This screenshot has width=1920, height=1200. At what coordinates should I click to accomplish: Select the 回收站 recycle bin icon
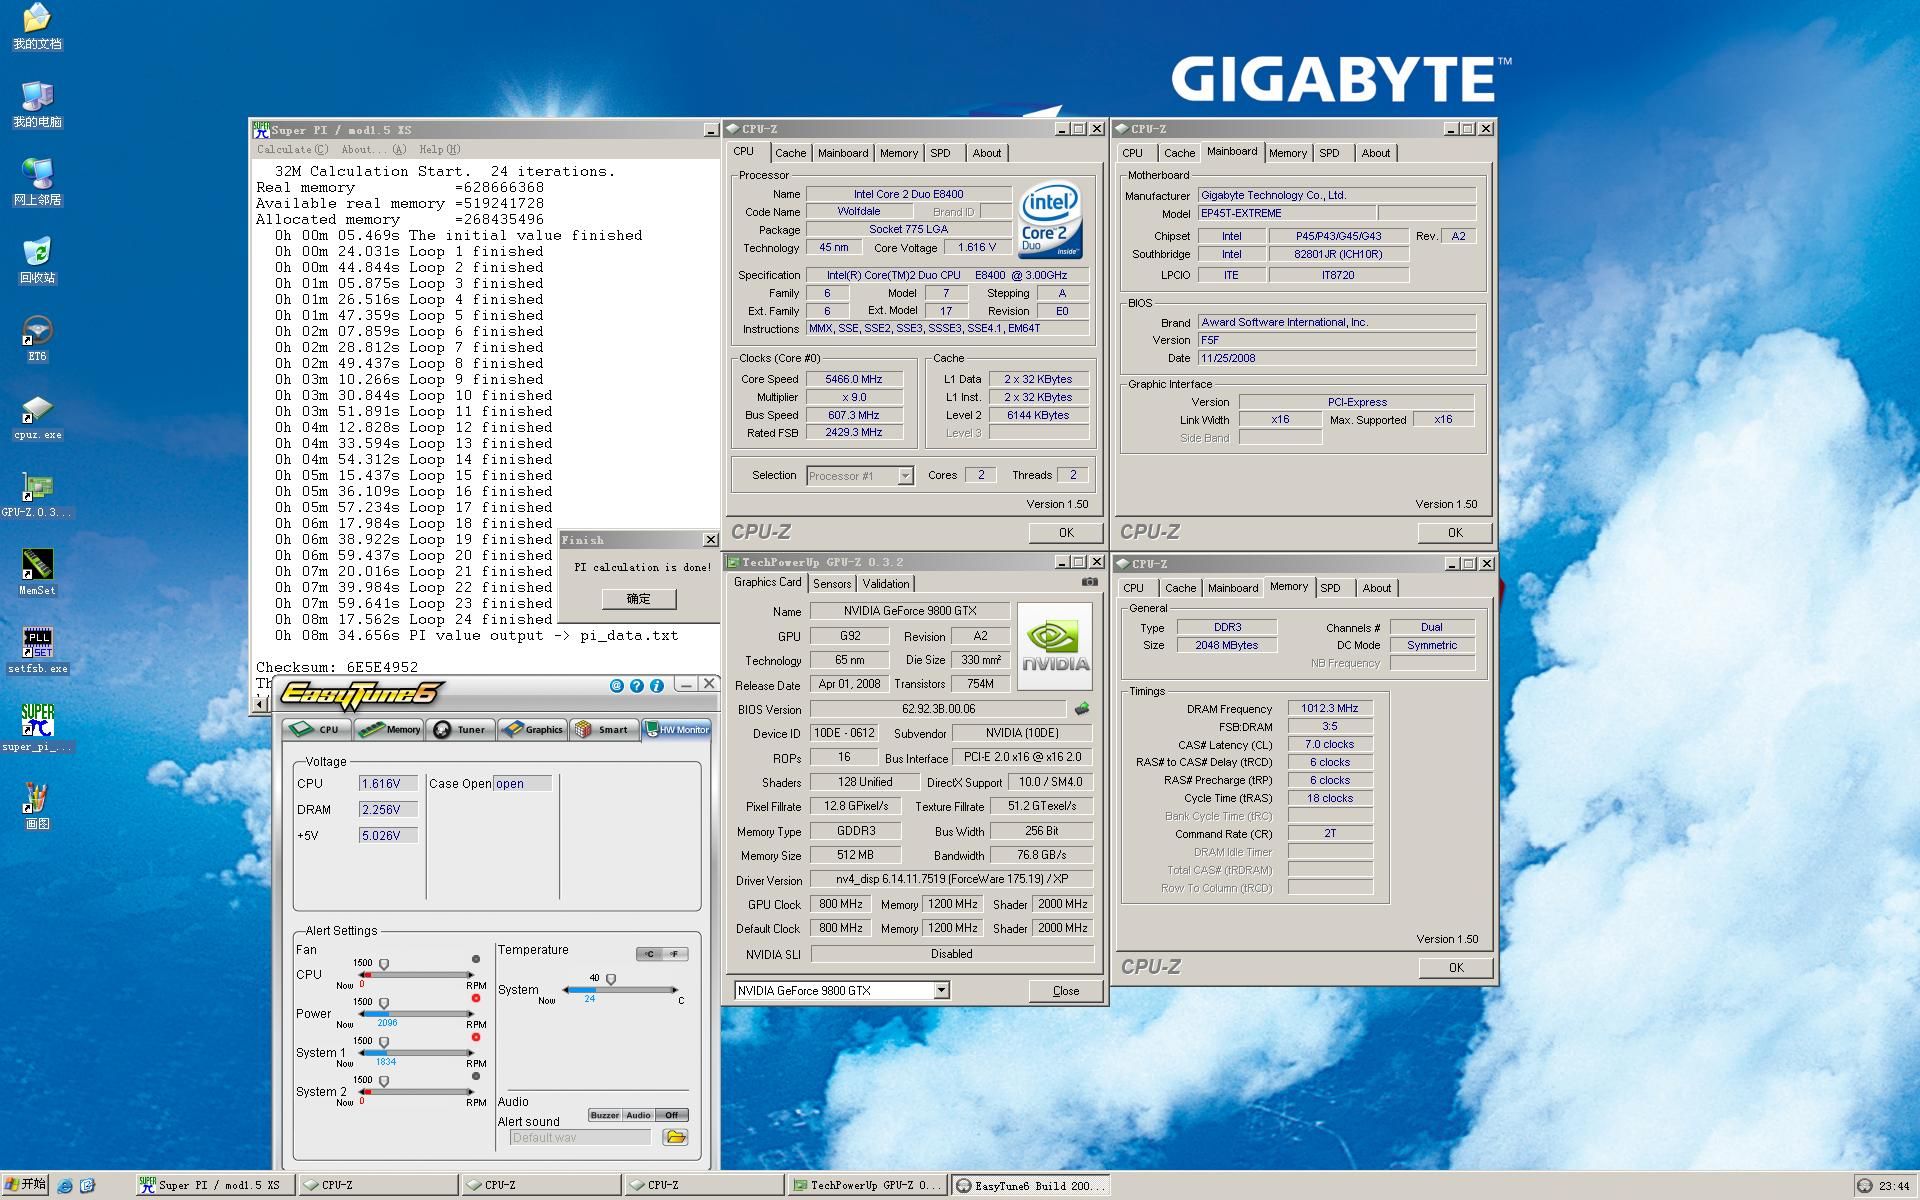coord(37,261)
